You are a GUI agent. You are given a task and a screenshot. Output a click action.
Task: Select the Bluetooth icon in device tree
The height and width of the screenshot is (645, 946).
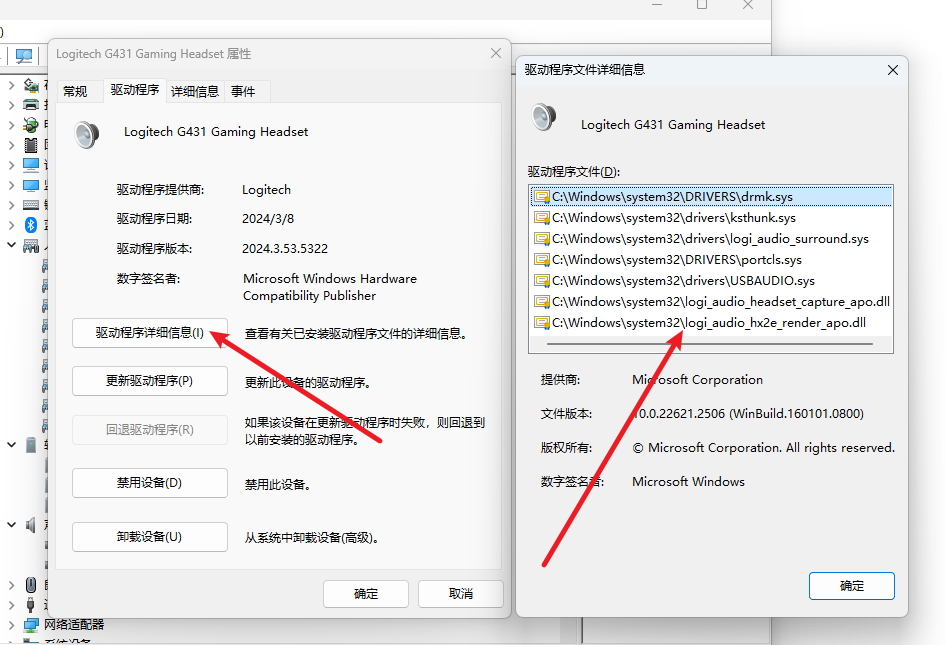[x=31, y=225]
